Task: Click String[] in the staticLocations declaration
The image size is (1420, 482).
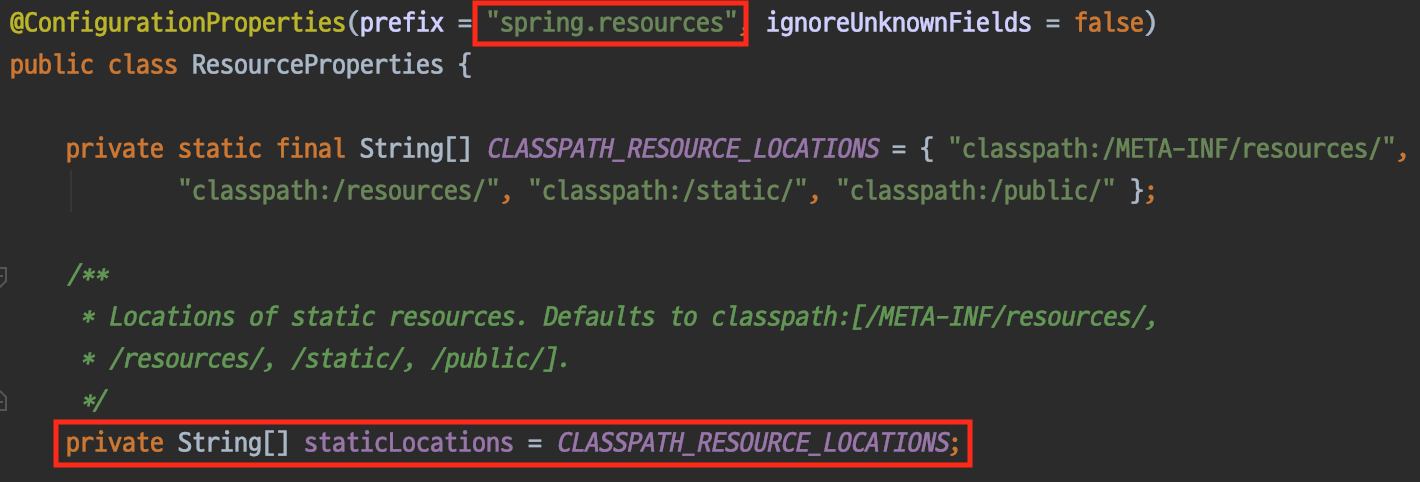Action: pyautogui.click(x=233, y=442)
